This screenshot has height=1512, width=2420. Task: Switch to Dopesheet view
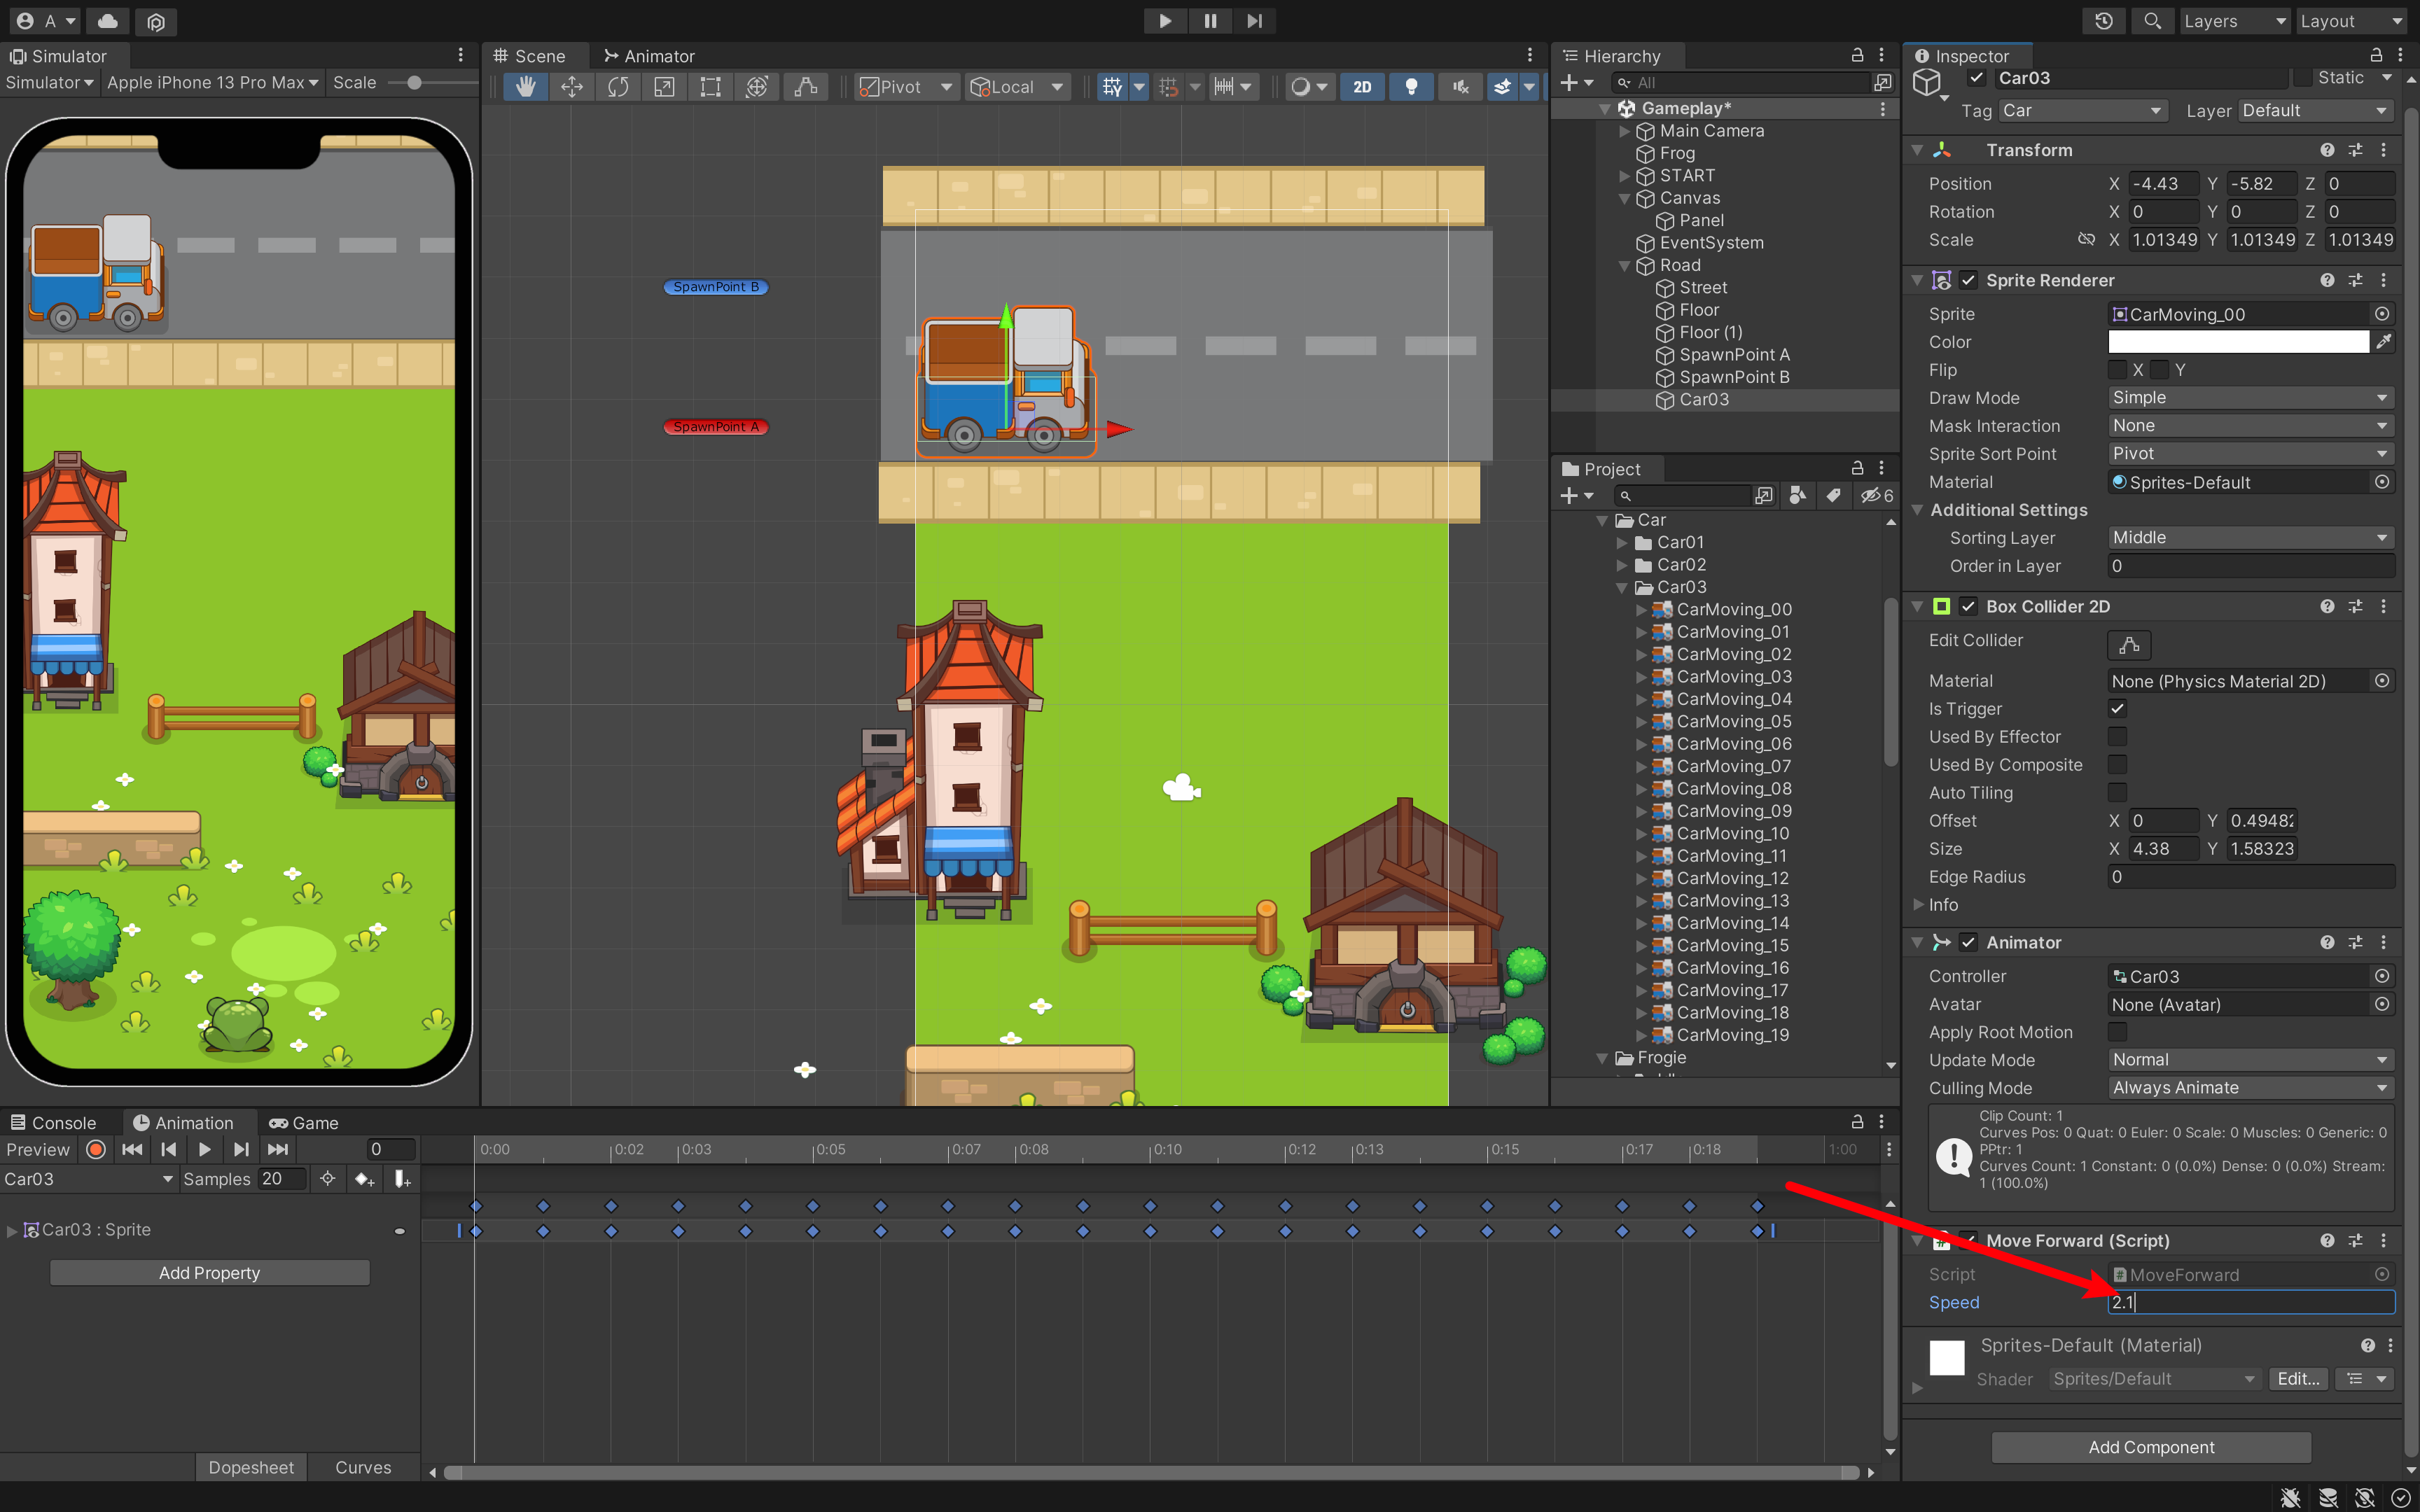pyautogui.click(x=251, y=1467)
